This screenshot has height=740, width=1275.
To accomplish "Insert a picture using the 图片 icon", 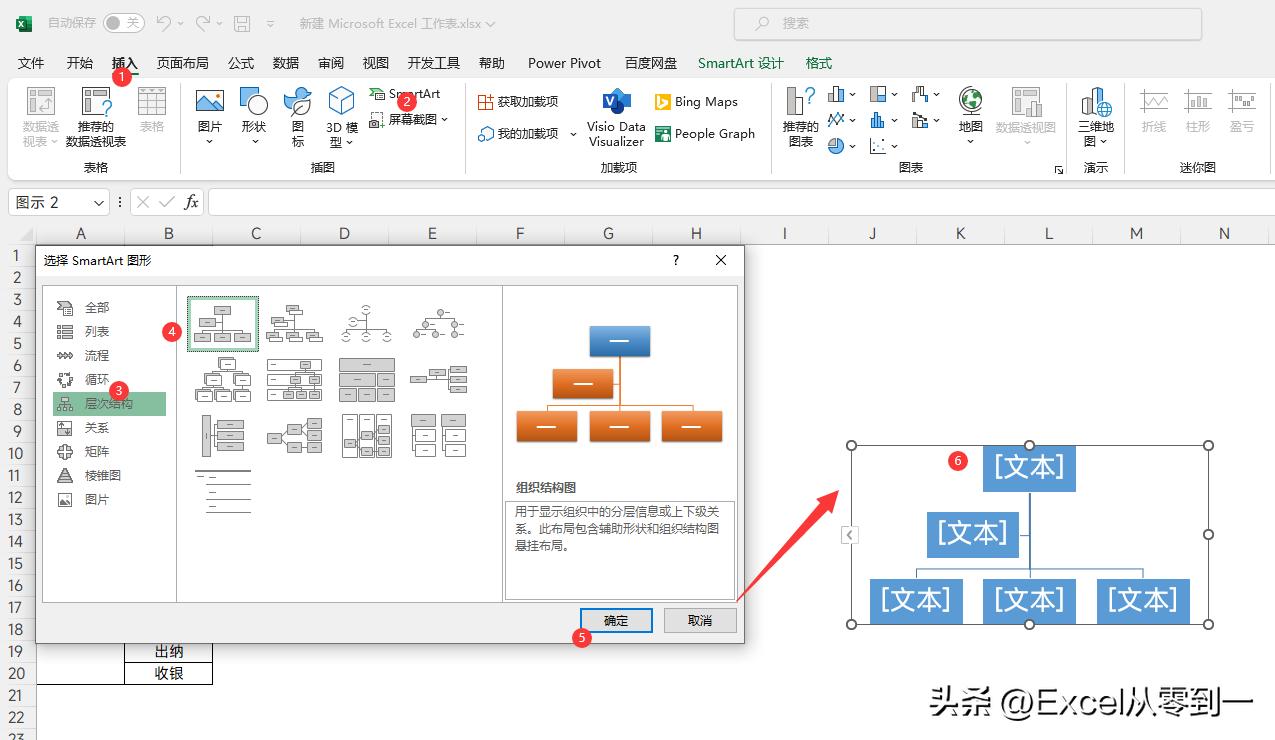I will (208, 110).
